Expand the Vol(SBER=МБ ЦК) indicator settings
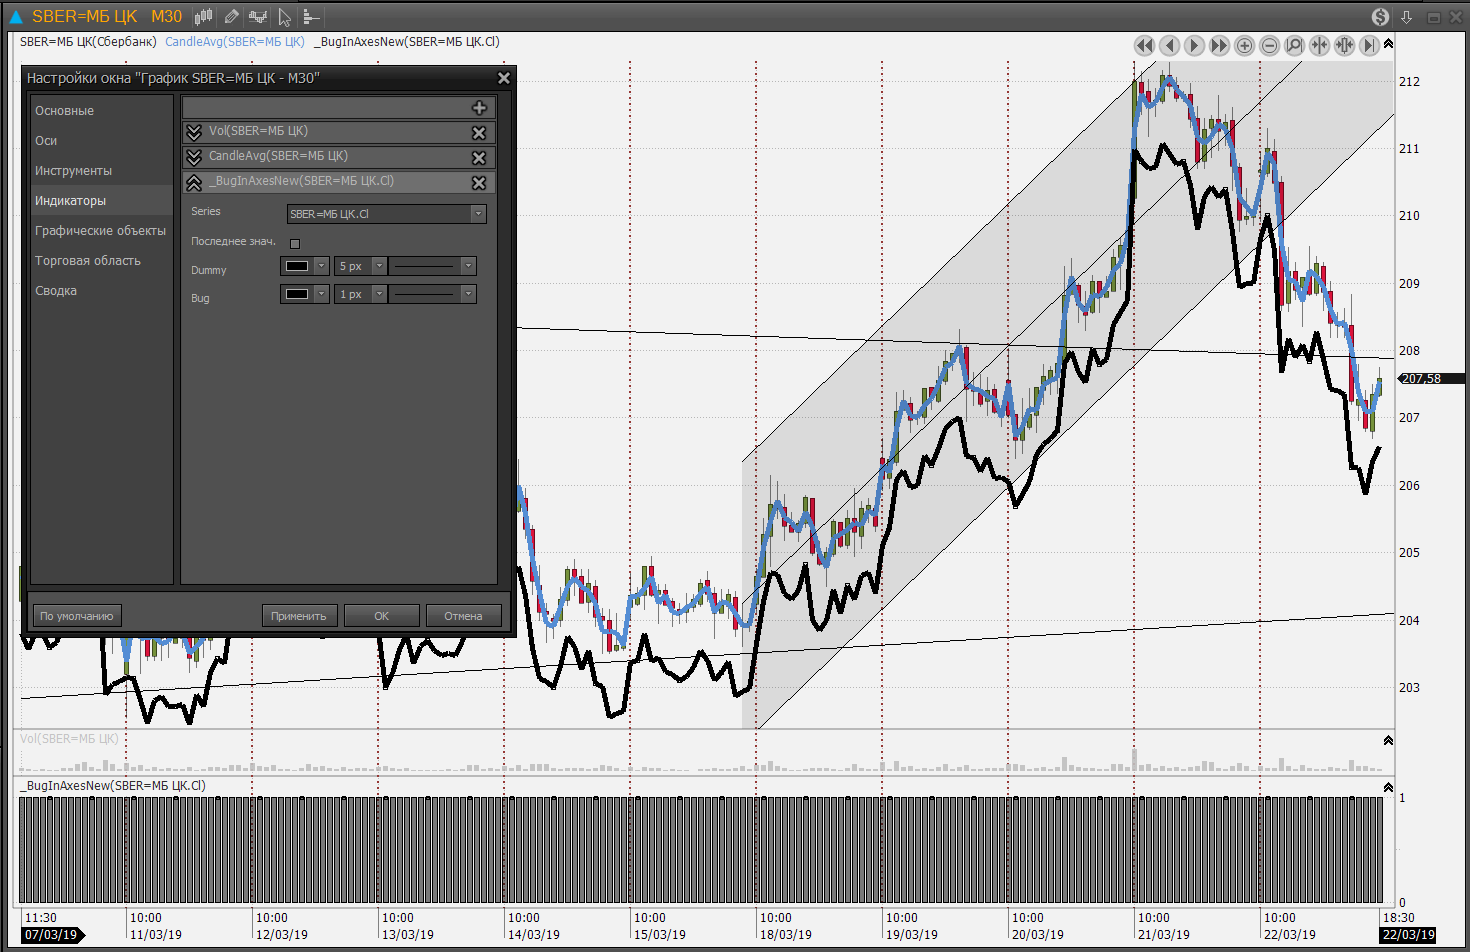 [194, 132]
